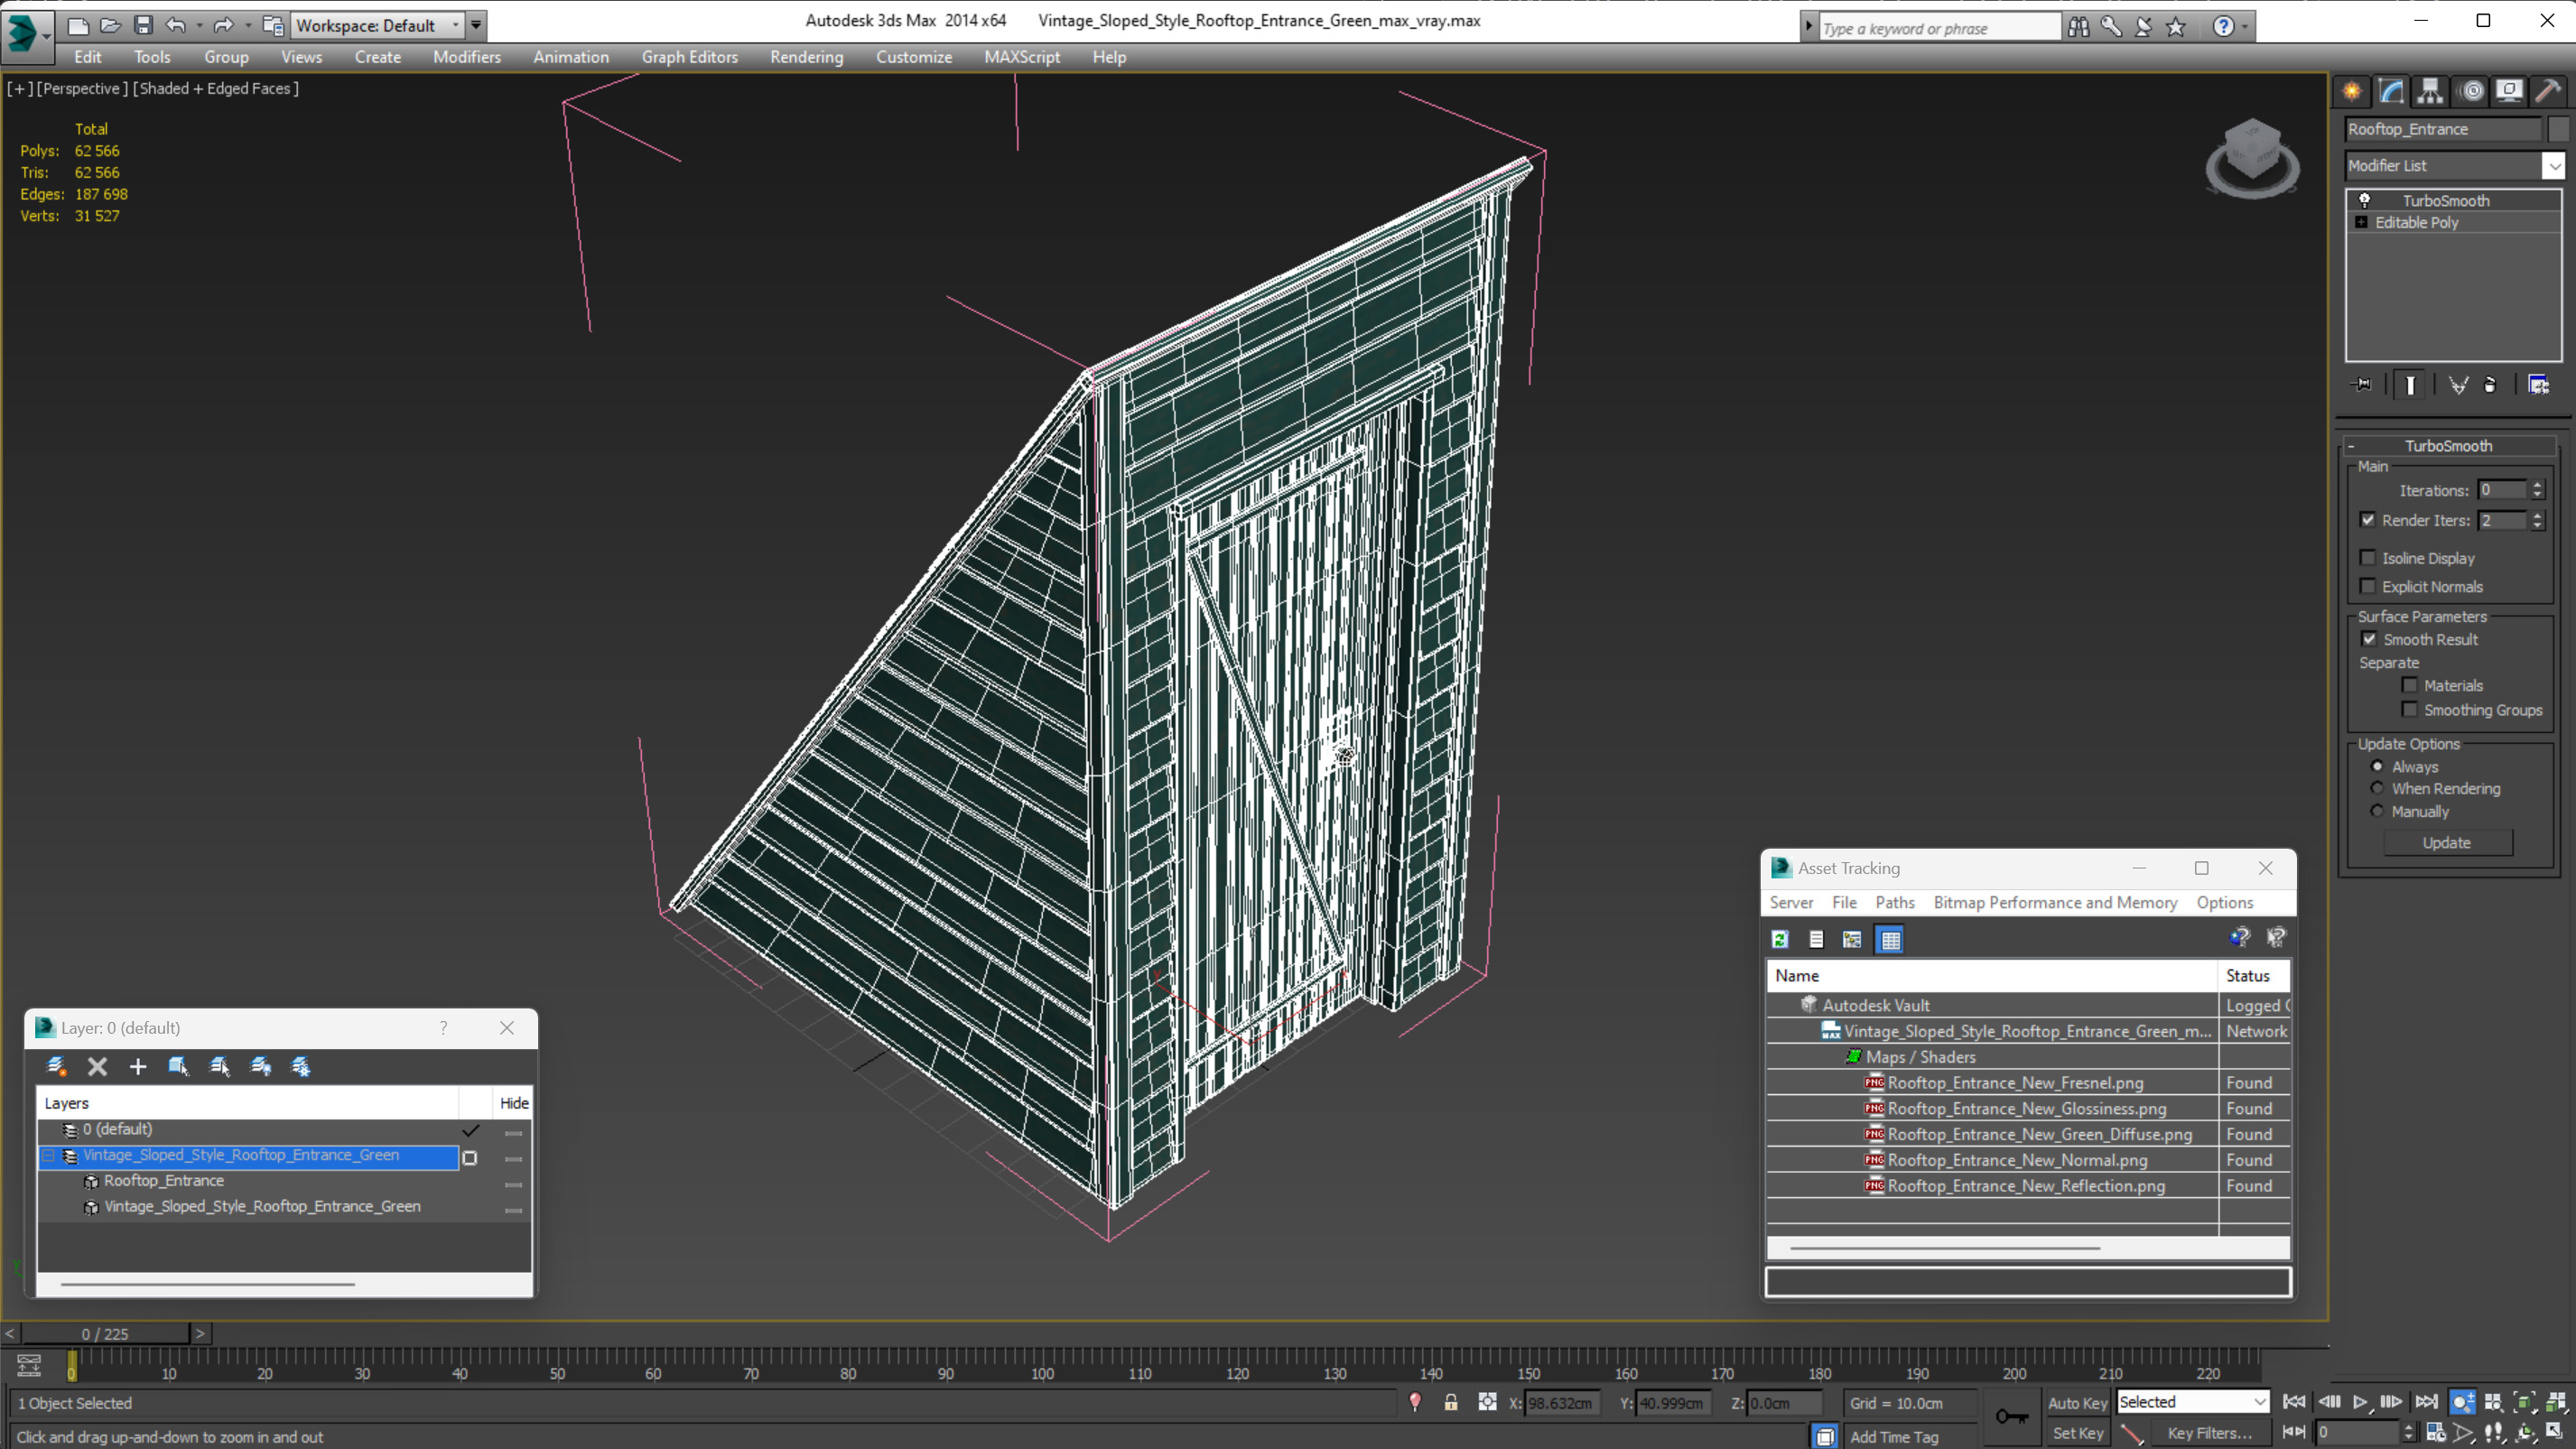The image size is (2576, 1449).
Task: Click the Auto Key button
Action: click(x=2077, y=1403)
